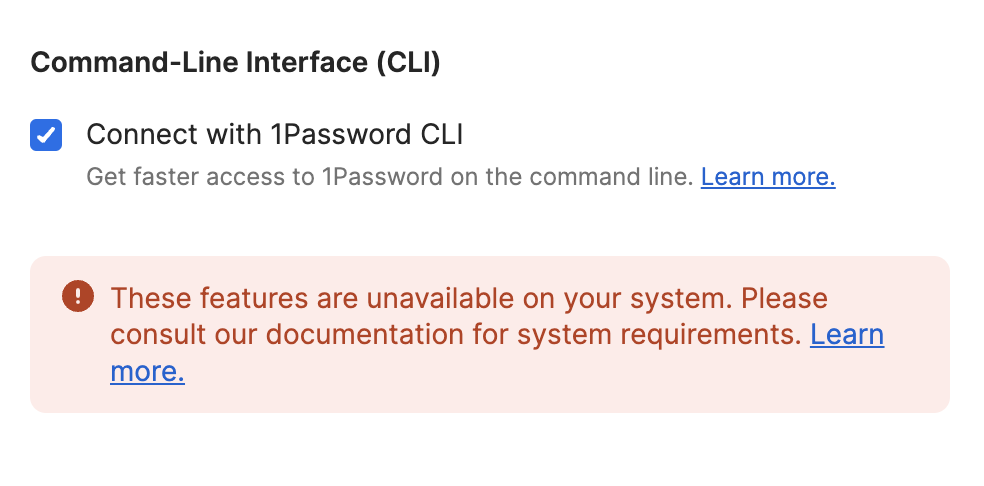The image size is (984, 486).
Task: Click the red exclamation warning icon
Action: click(x=78, y=296)
